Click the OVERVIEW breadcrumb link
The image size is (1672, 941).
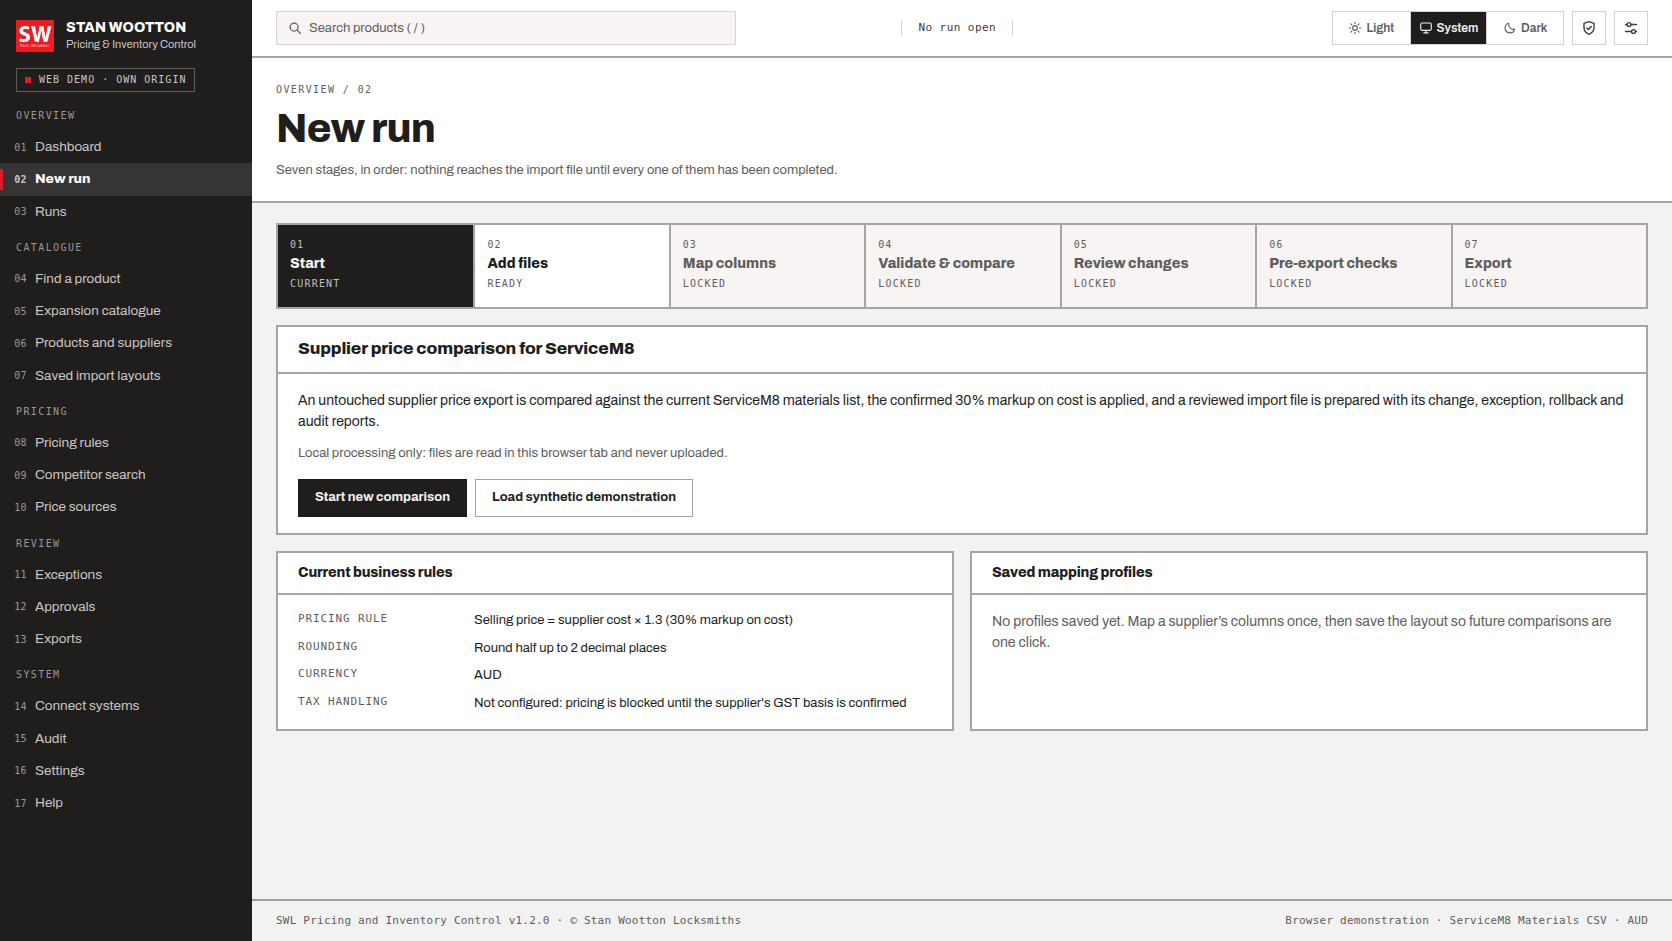305,90
